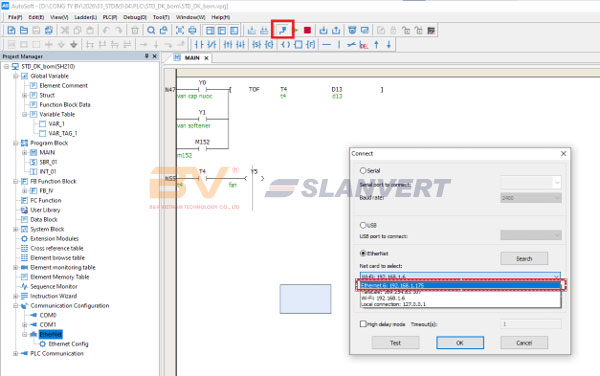
Task: Select the Ethernet radio button
Action: coord(363,253)
